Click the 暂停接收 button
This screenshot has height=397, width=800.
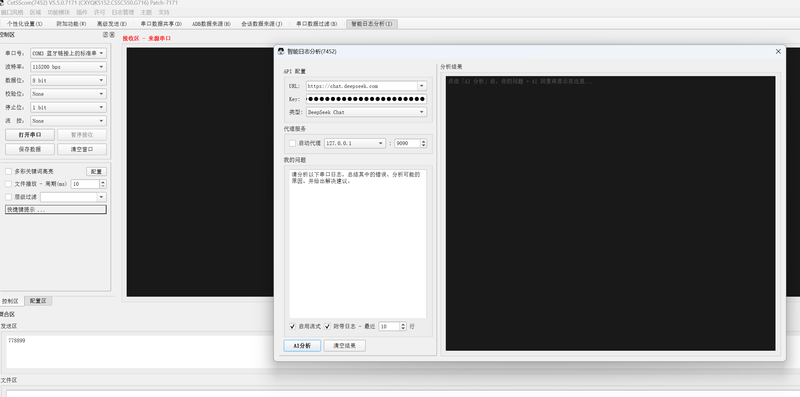coord(82,135)
